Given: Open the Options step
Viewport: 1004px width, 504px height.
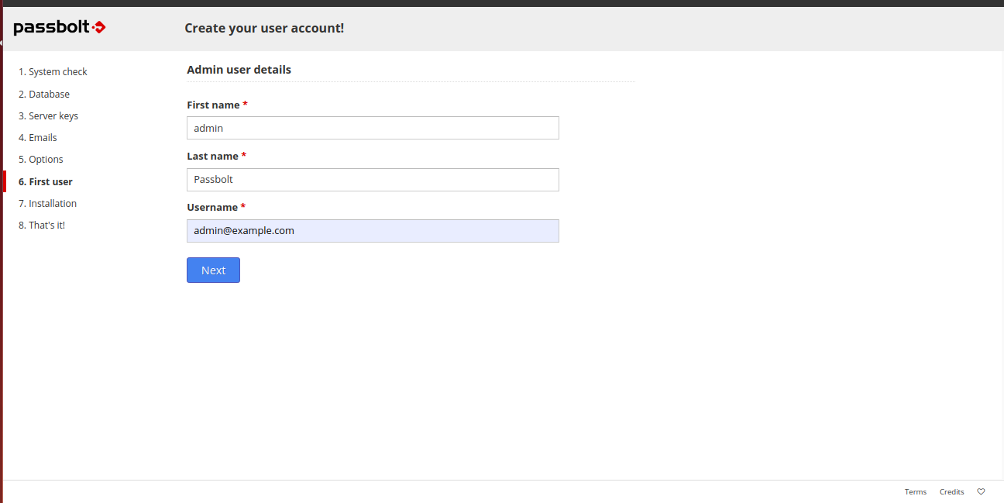Looking at the screenshot, I should click(41, 159).
